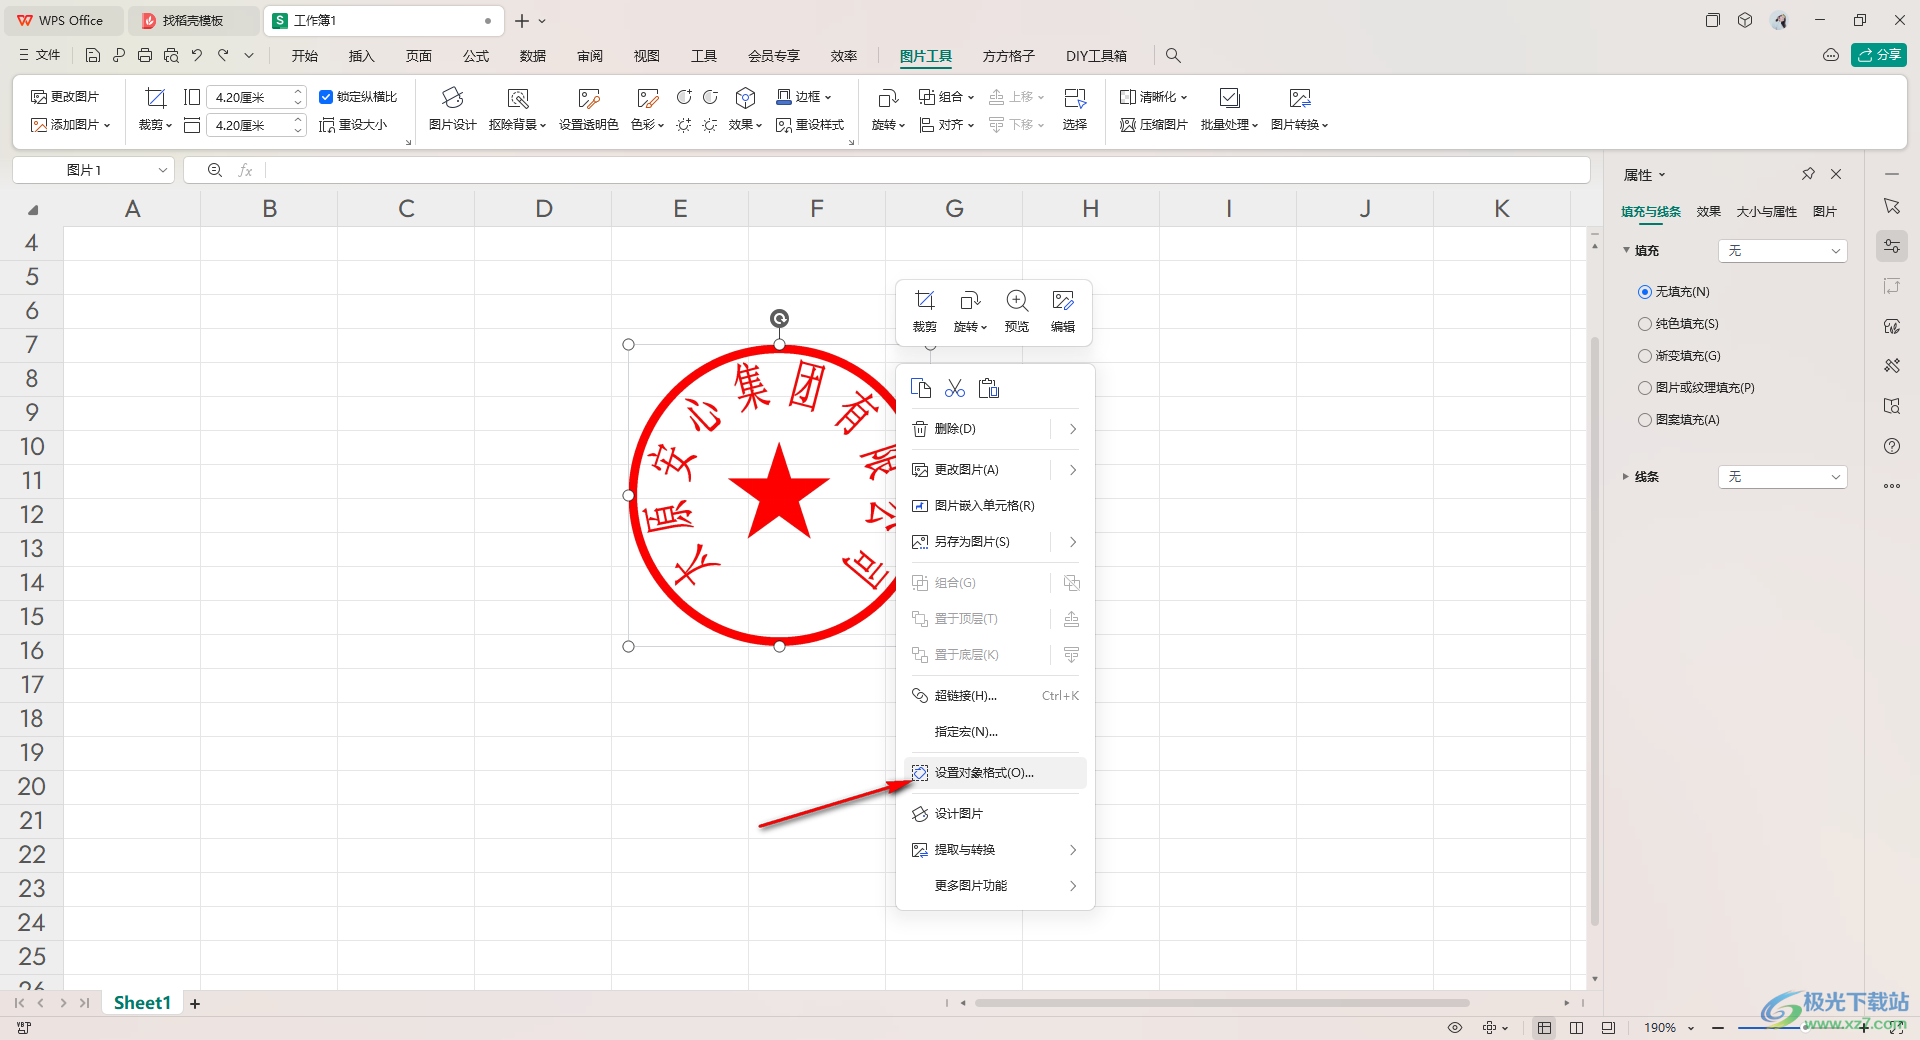Click 重设大小 reset size button
The height and width of the screenshot is (1040, 1920).
tap(353, 125)
